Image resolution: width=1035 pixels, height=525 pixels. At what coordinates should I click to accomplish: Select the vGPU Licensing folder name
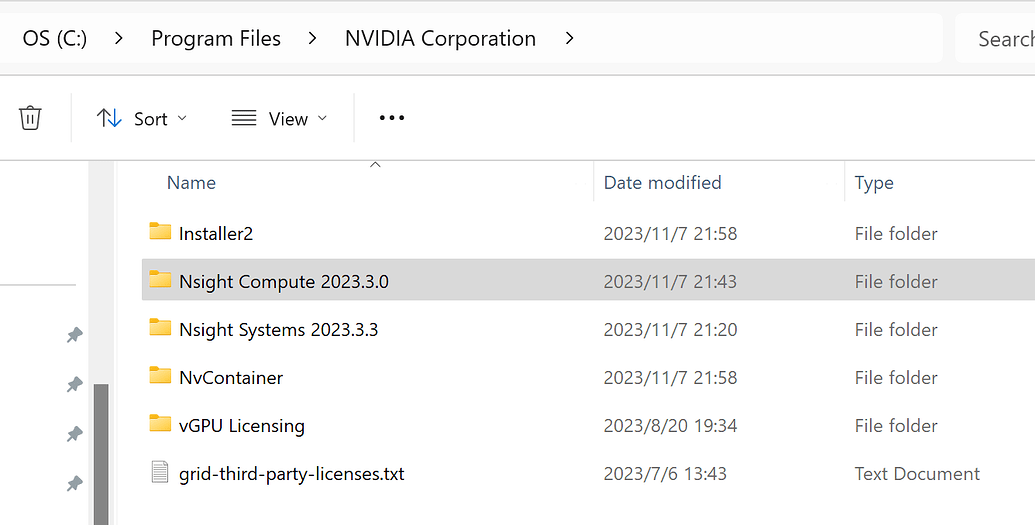coord(241,425)
